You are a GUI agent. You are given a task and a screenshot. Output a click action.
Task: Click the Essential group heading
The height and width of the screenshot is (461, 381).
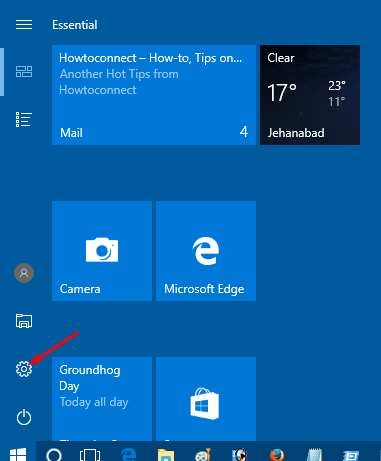coord(75,25)
